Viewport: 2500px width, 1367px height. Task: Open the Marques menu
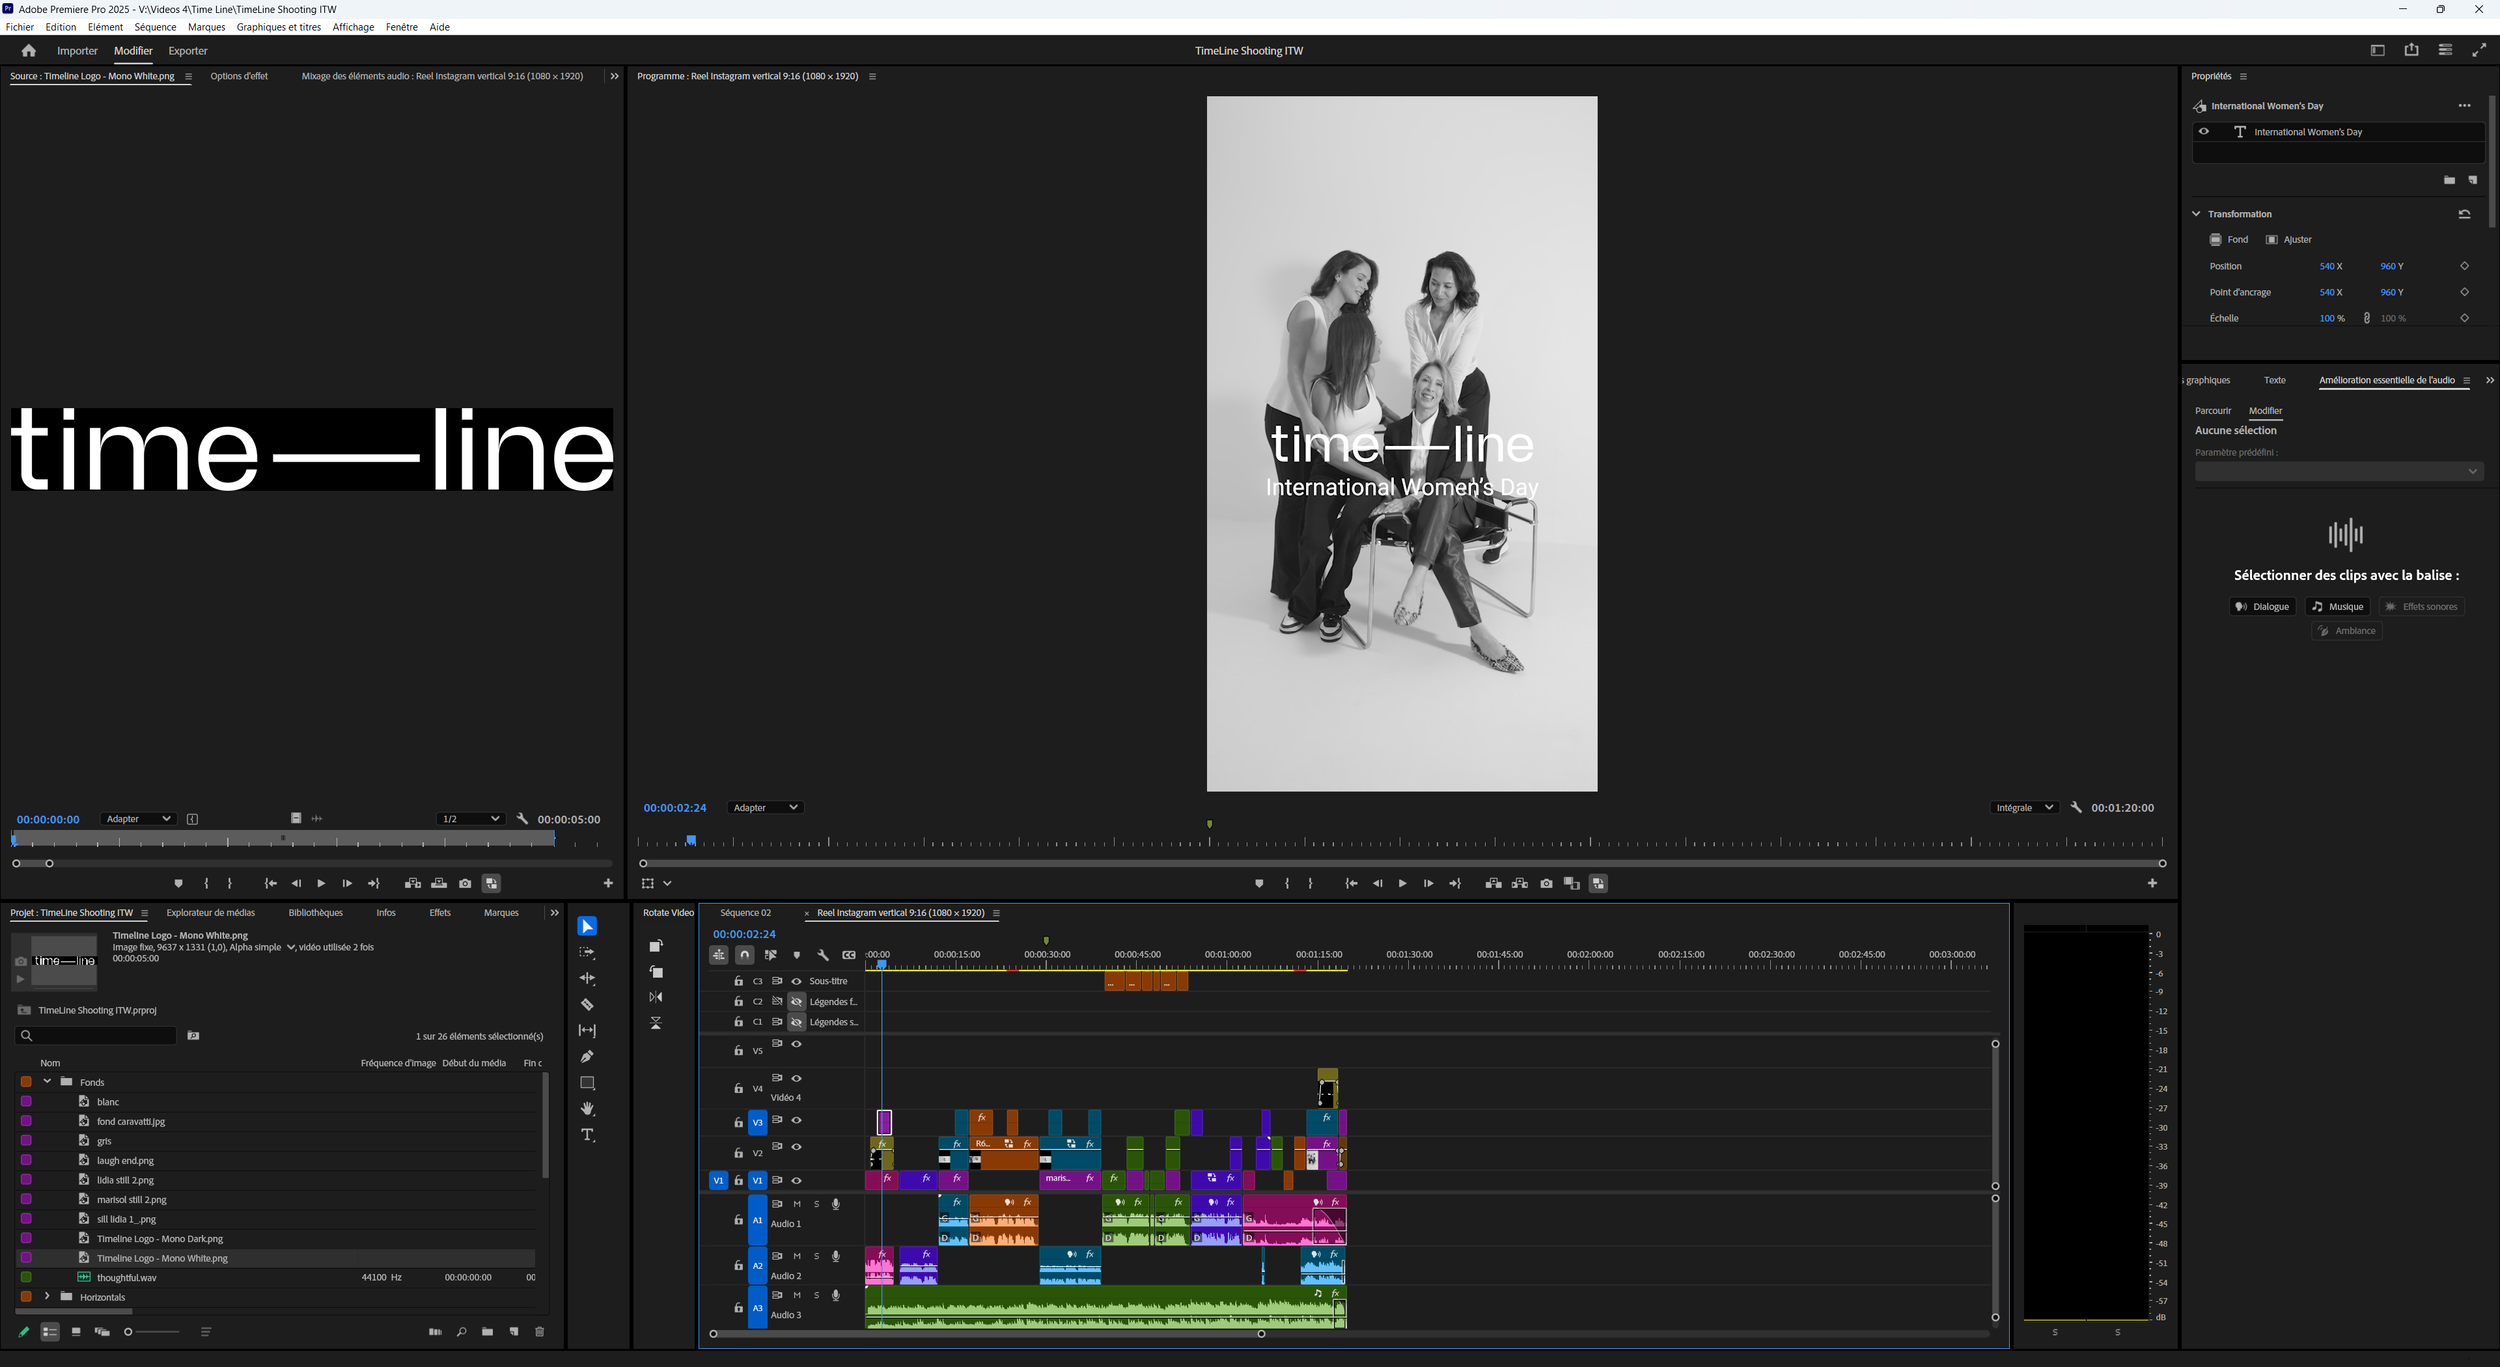coord(206,27)
